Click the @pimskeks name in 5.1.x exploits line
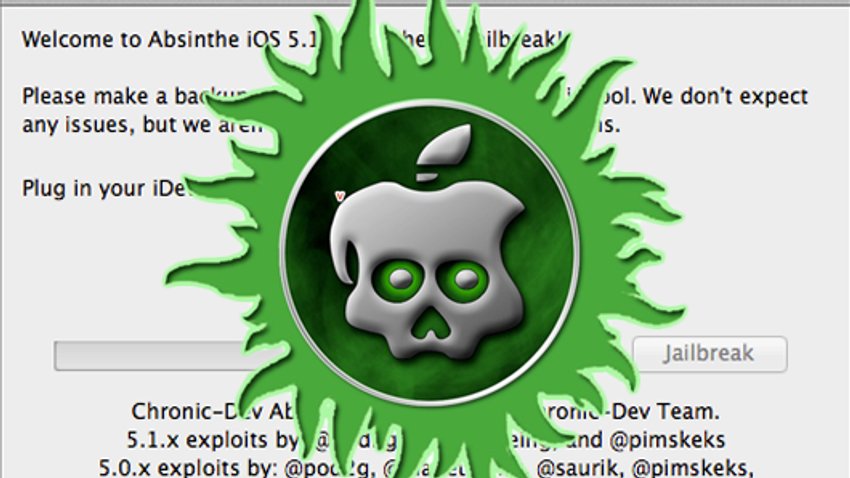850x478 pixels. (x=667, y=440)
